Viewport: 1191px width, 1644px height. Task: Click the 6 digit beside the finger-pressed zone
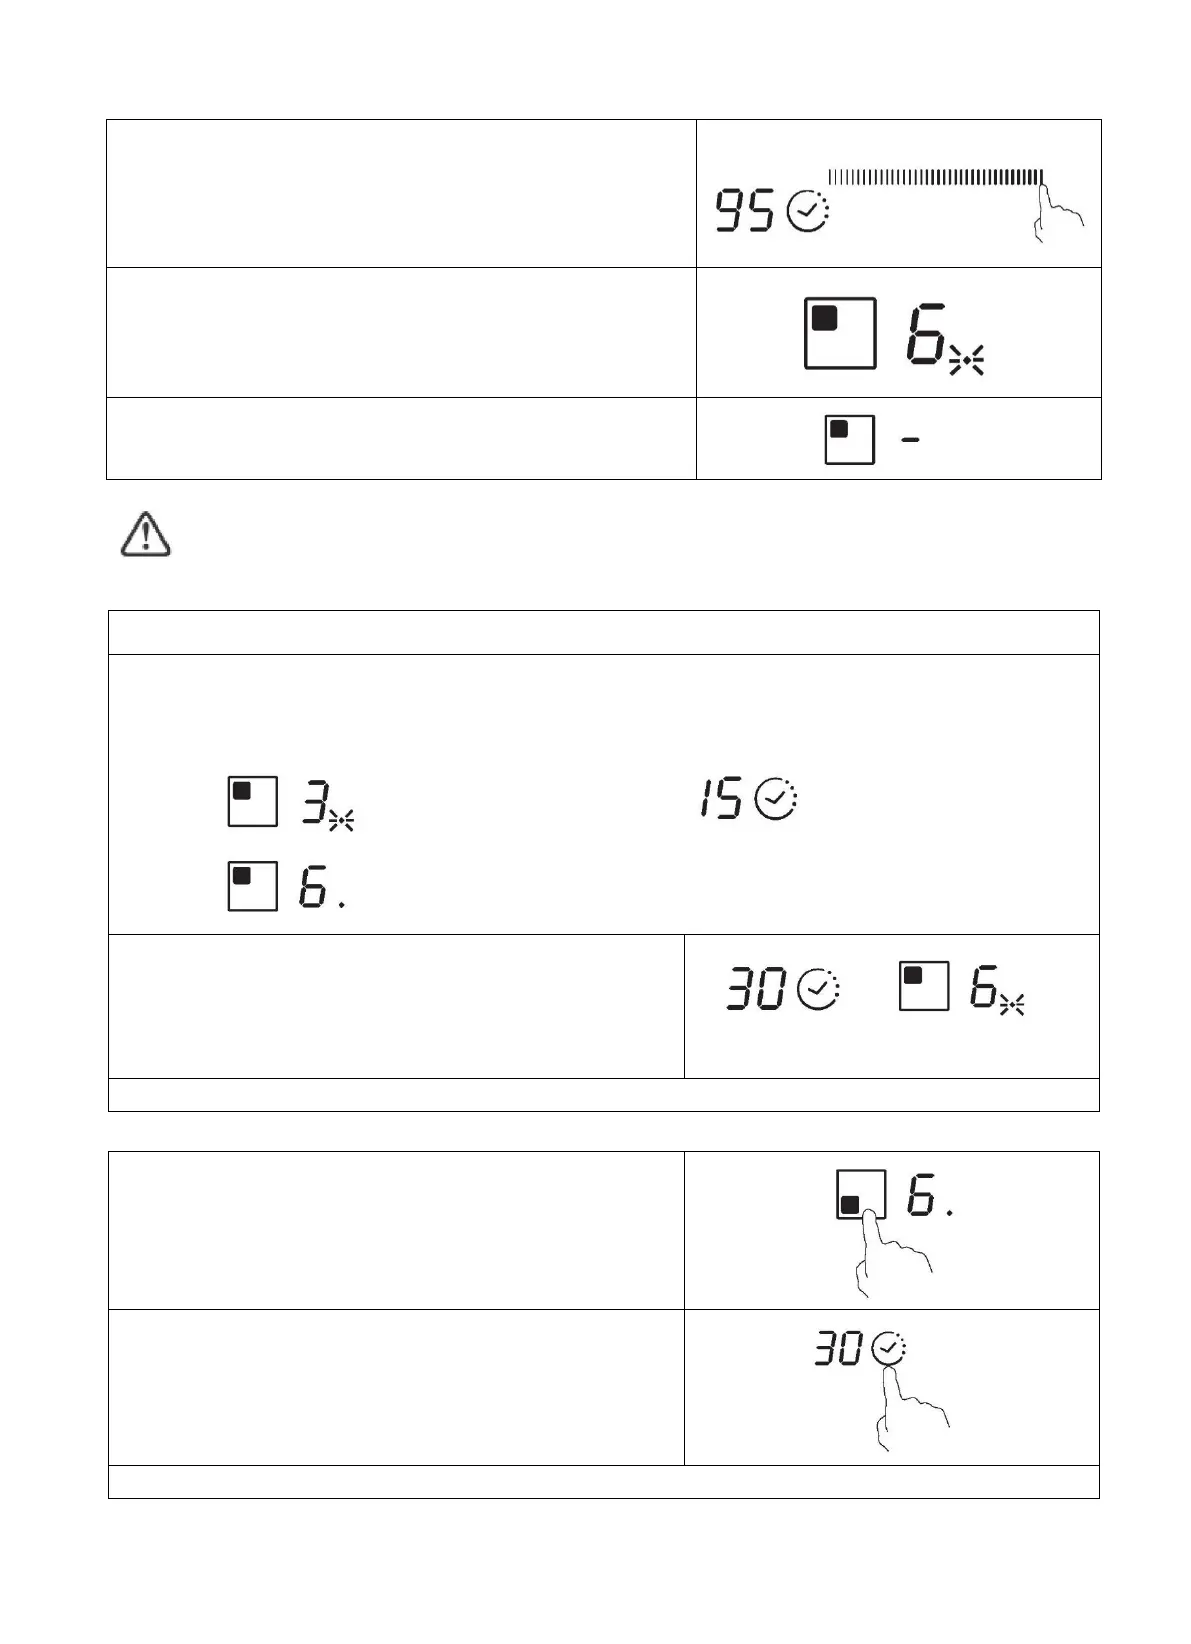point(923,1196)
